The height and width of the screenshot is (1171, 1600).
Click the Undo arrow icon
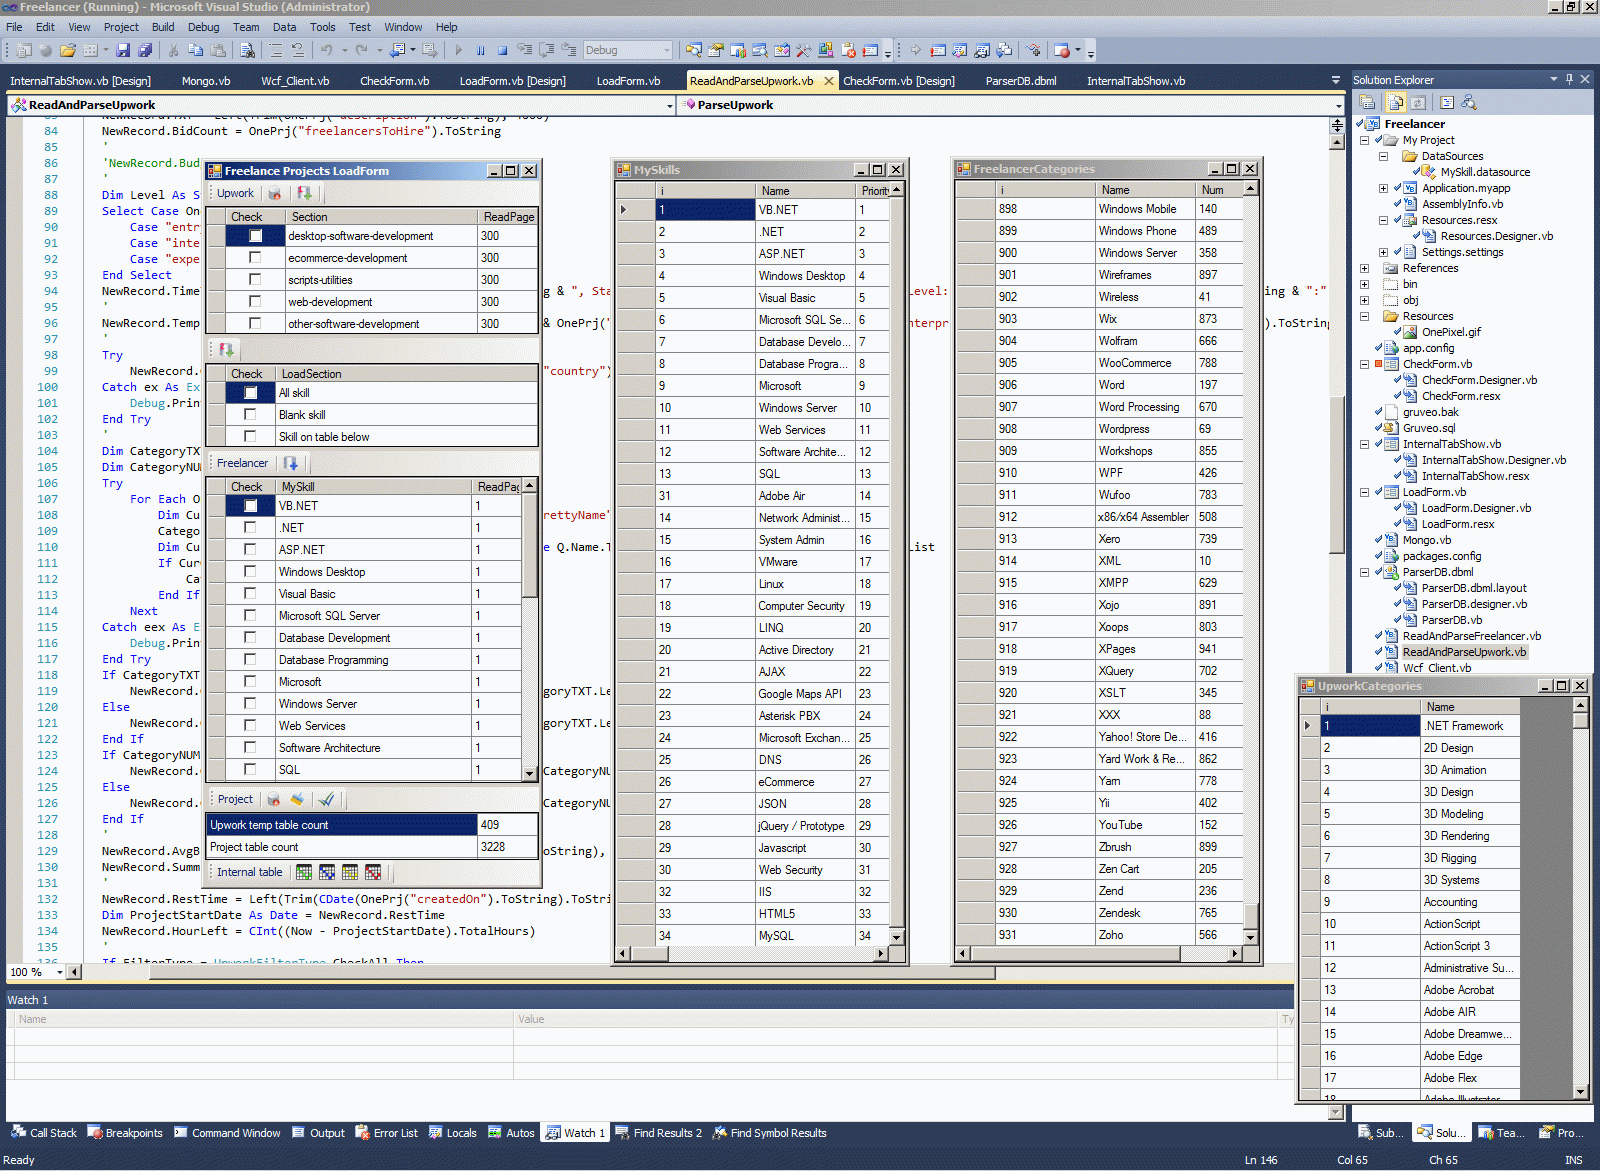326,50
